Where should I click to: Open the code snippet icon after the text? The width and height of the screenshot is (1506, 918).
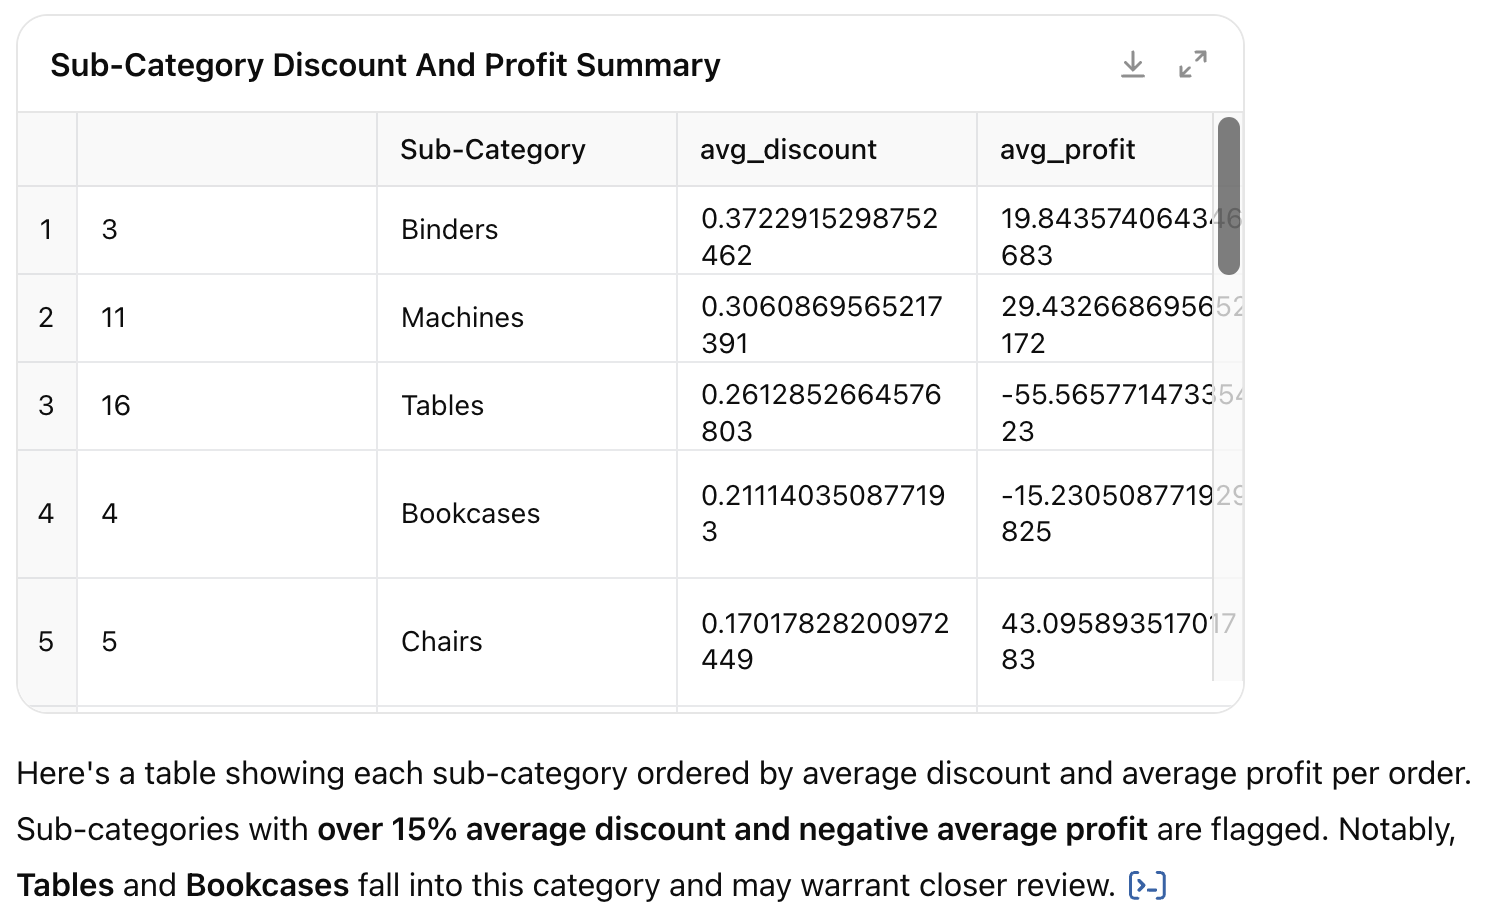pos(1147,886)
